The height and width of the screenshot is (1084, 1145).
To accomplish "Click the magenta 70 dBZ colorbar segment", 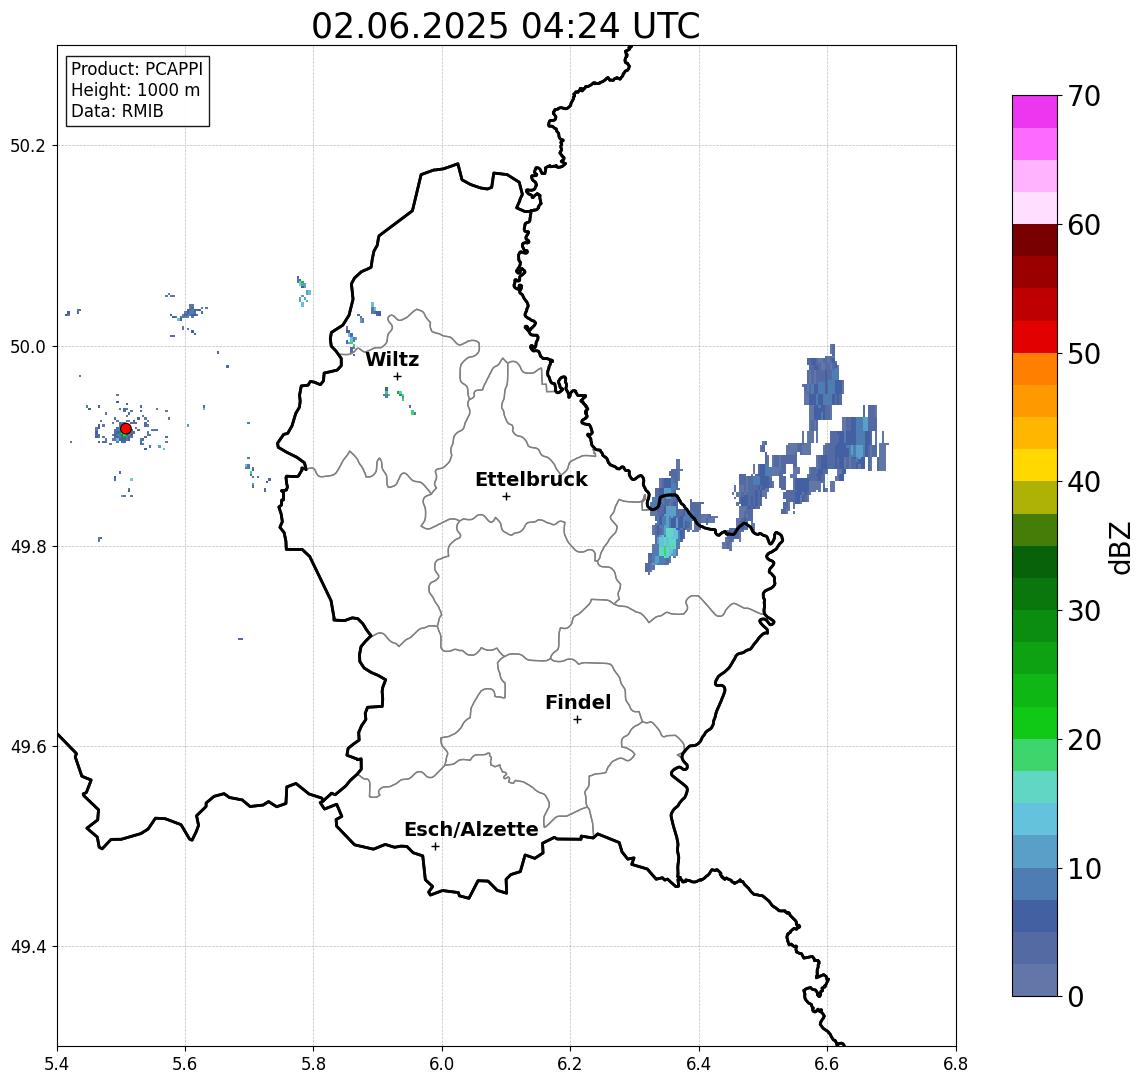I will 1035,112.
